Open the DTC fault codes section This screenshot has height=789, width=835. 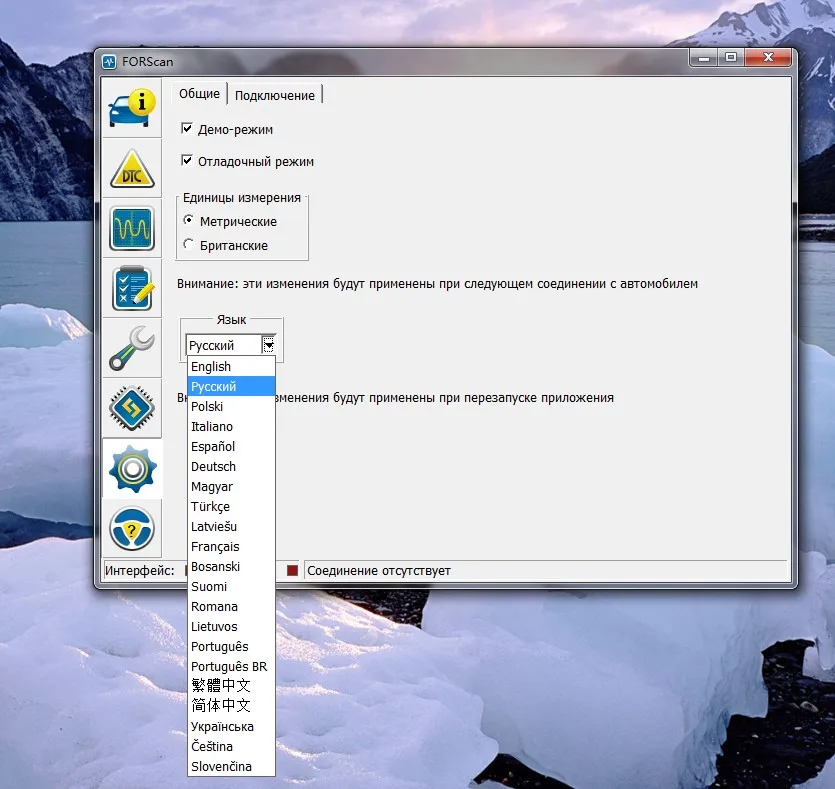pos(132,169)
